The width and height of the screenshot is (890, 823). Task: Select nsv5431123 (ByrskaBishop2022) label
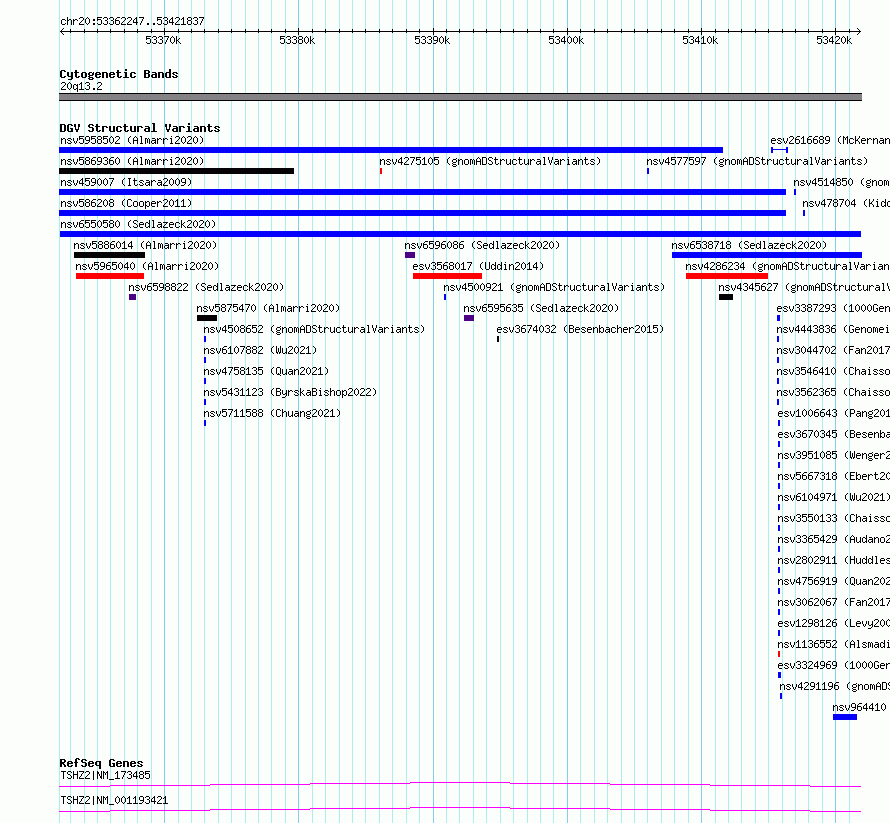point(290,392)
